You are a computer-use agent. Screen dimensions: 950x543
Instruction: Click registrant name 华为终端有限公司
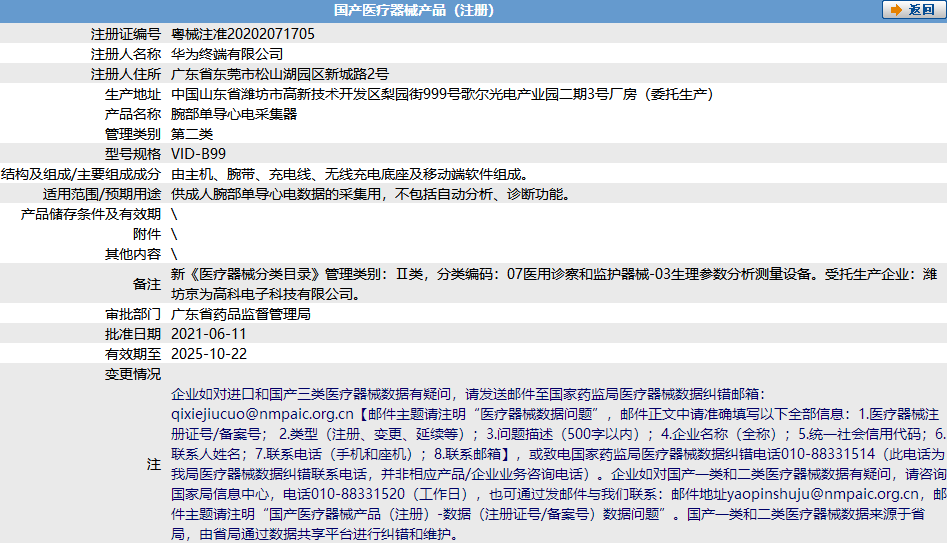click(x=227, y=53)
